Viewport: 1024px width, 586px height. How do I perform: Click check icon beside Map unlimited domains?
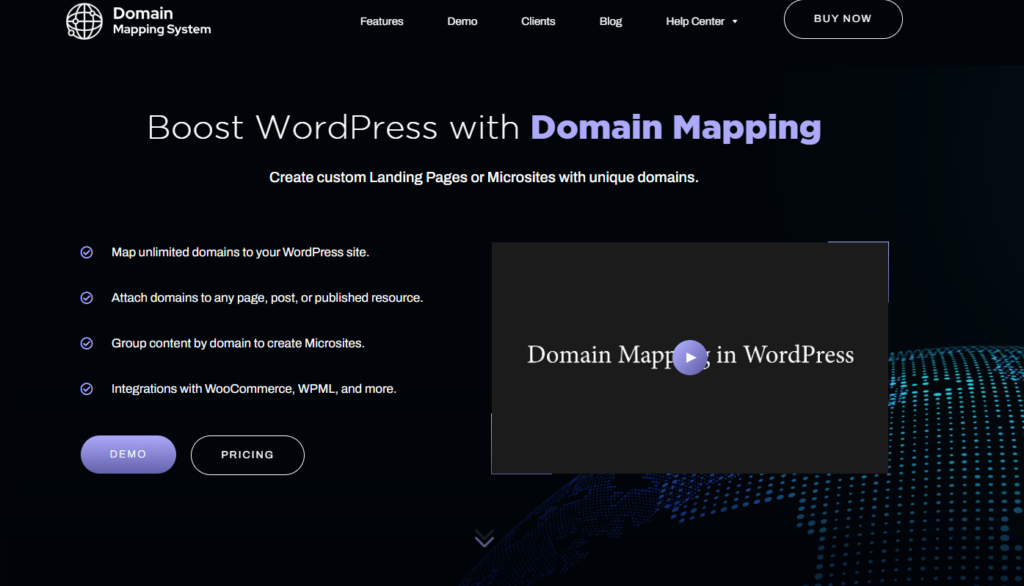pos(86,252)
